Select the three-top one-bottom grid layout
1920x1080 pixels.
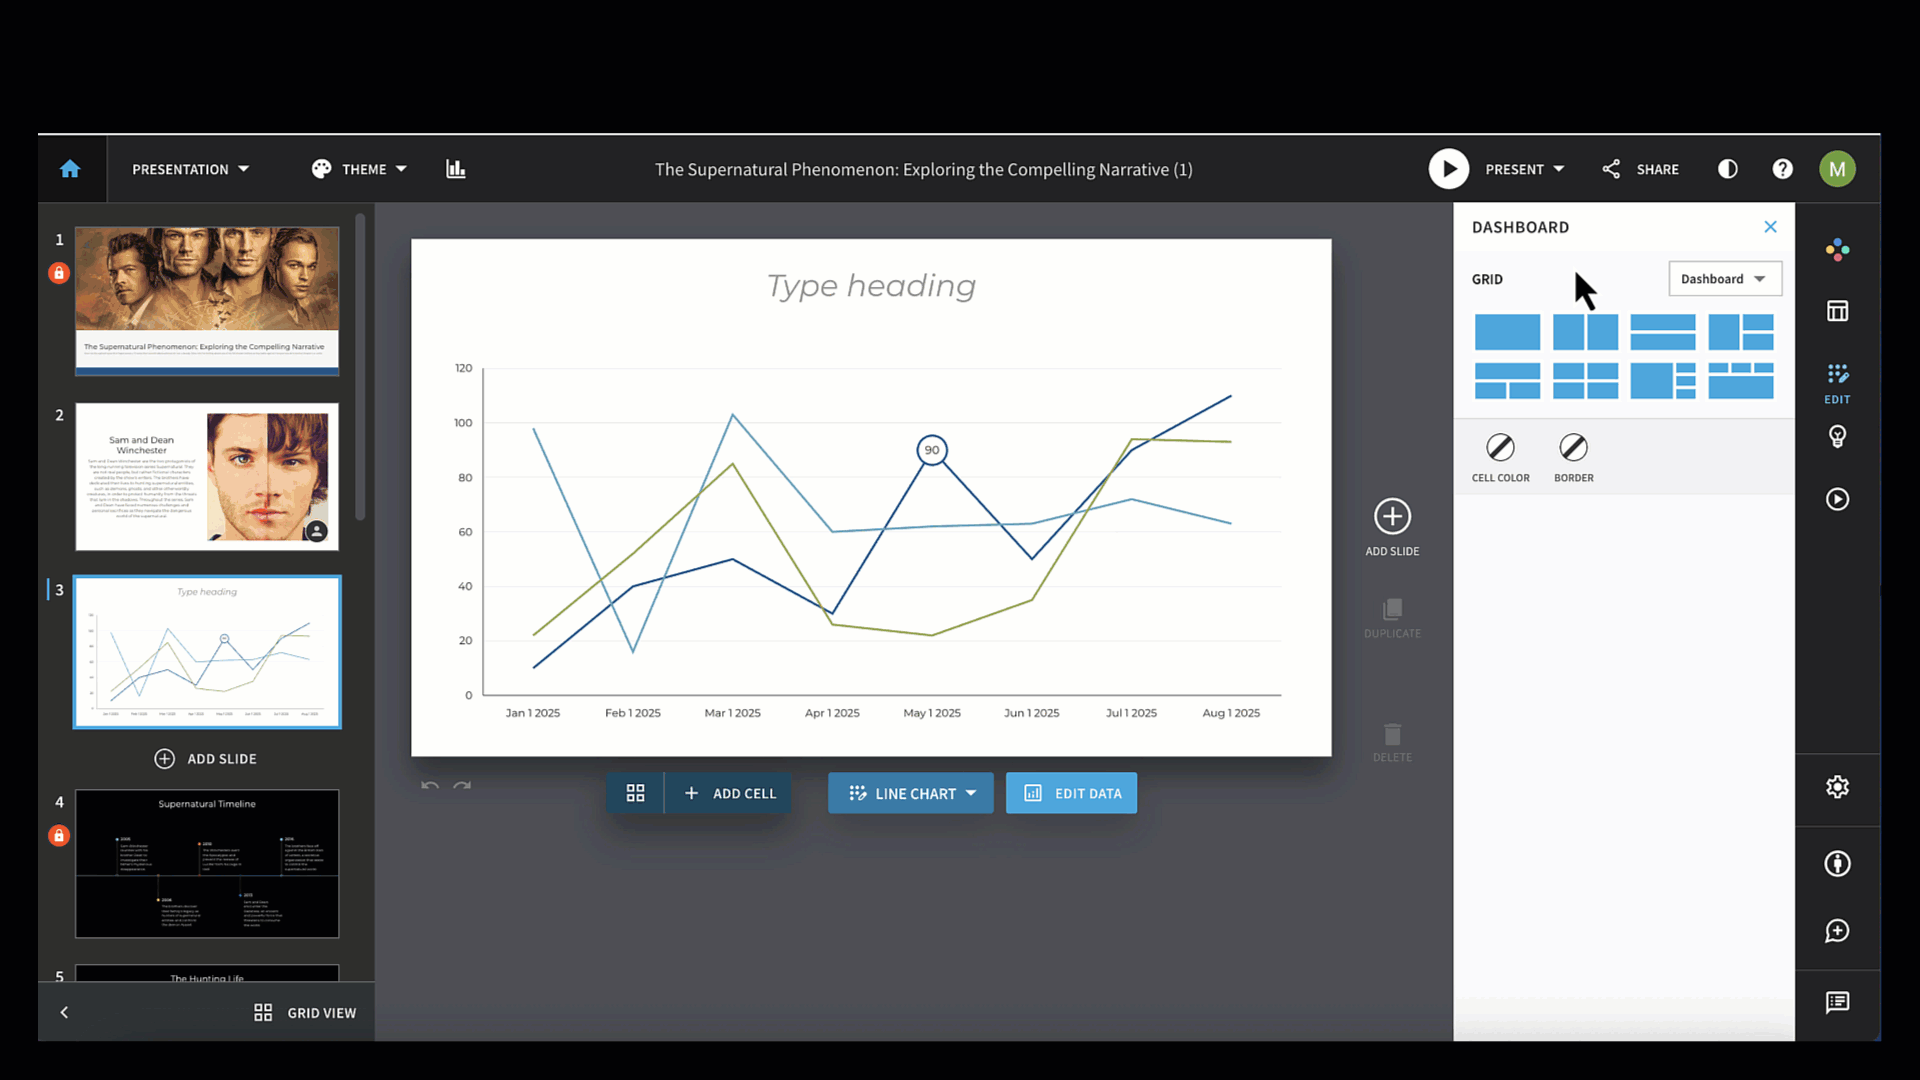coord(1741,381)
